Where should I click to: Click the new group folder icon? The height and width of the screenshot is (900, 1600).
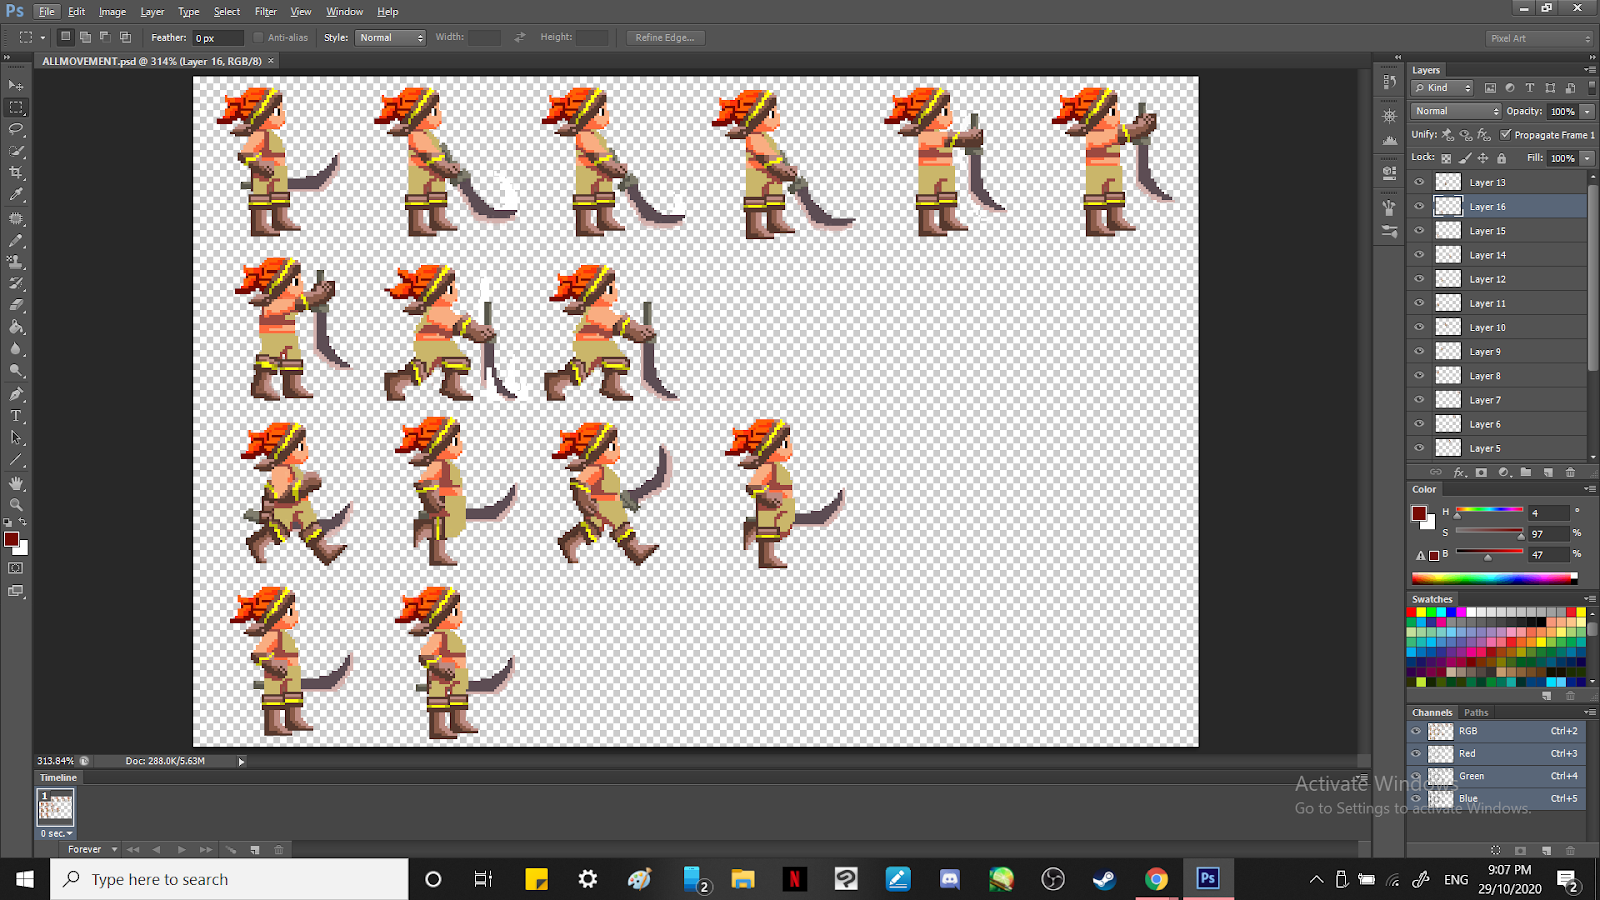pyautogui.click(x=1526, y=472)
